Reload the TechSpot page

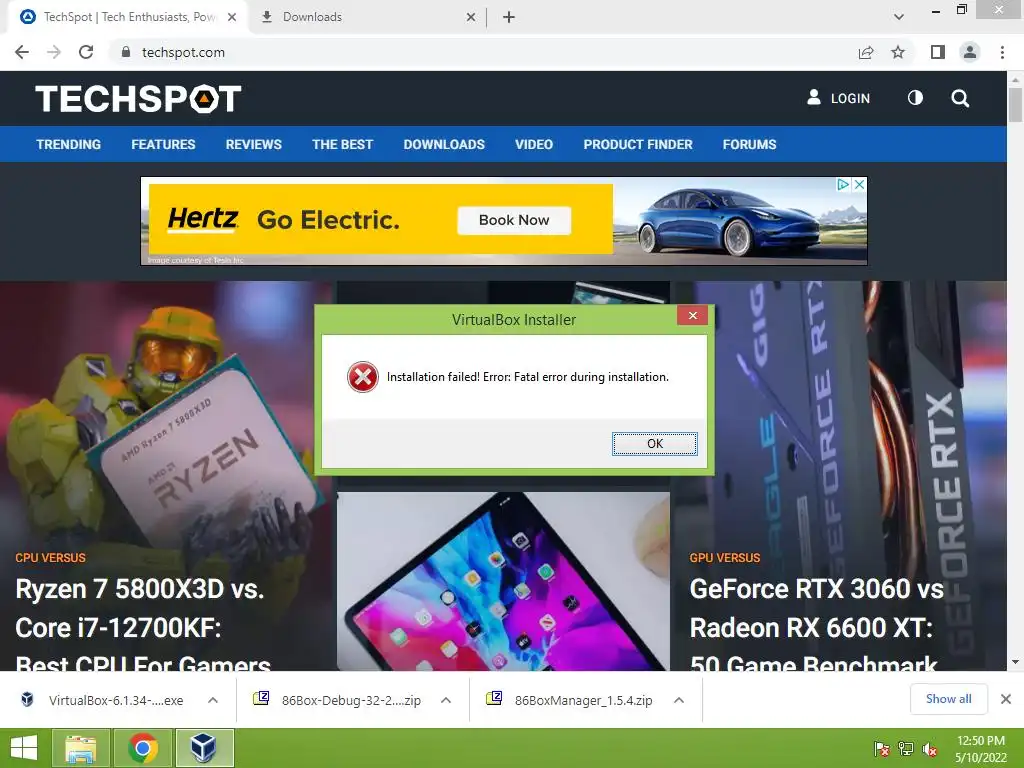tap(86, 52)
